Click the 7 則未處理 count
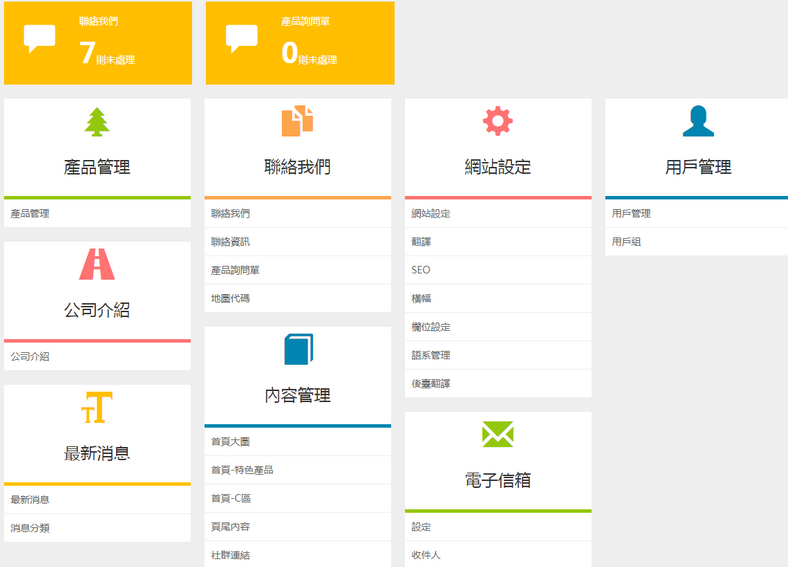The width and height of the screenshot is (788, 567). [x=106, y=54]
